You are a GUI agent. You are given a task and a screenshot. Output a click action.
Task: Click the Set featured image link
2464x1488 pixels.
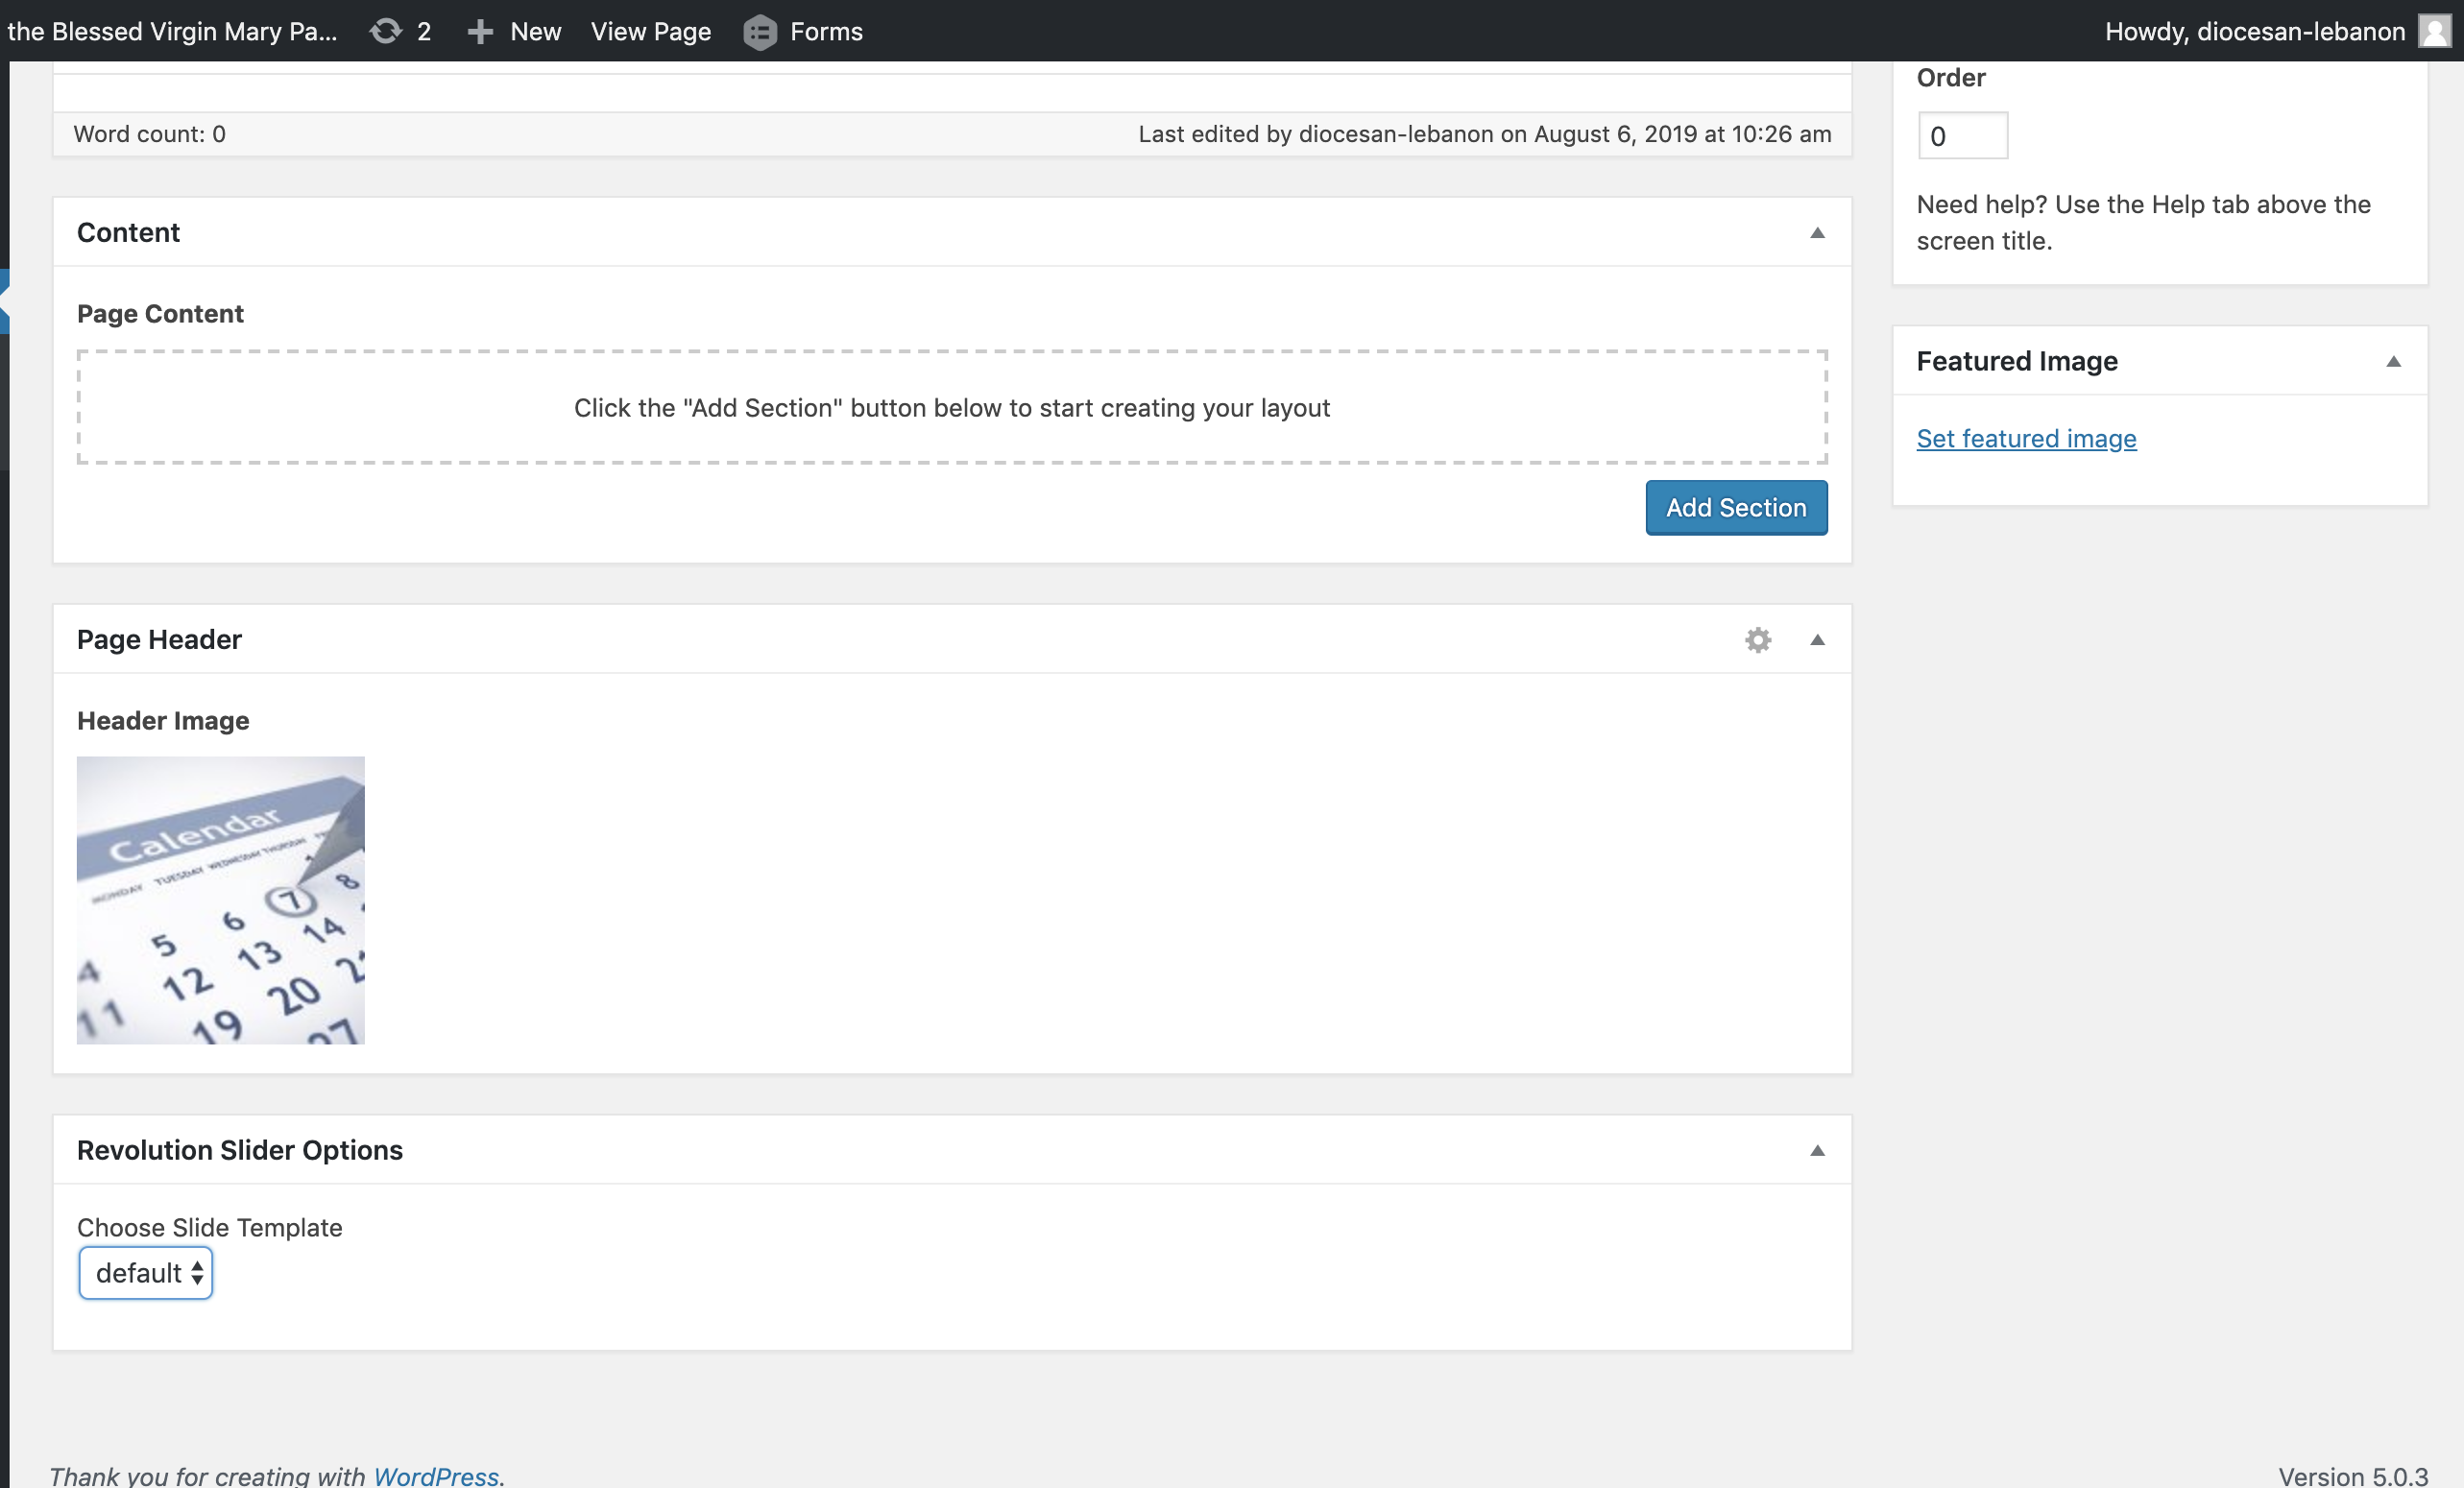pos(2026,438)
